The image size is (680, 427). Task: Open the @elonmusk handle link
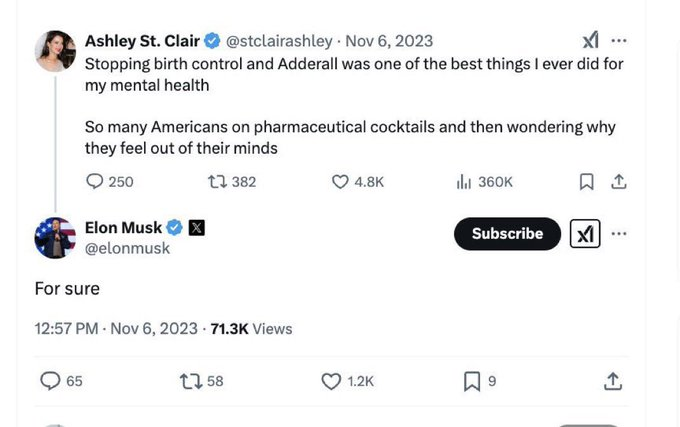127,248
